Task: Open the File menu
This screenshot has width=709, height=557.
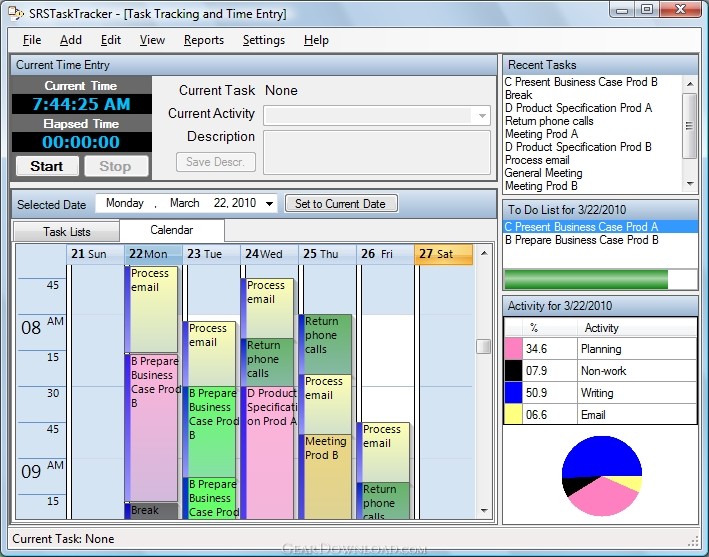Action: point(32,40)
